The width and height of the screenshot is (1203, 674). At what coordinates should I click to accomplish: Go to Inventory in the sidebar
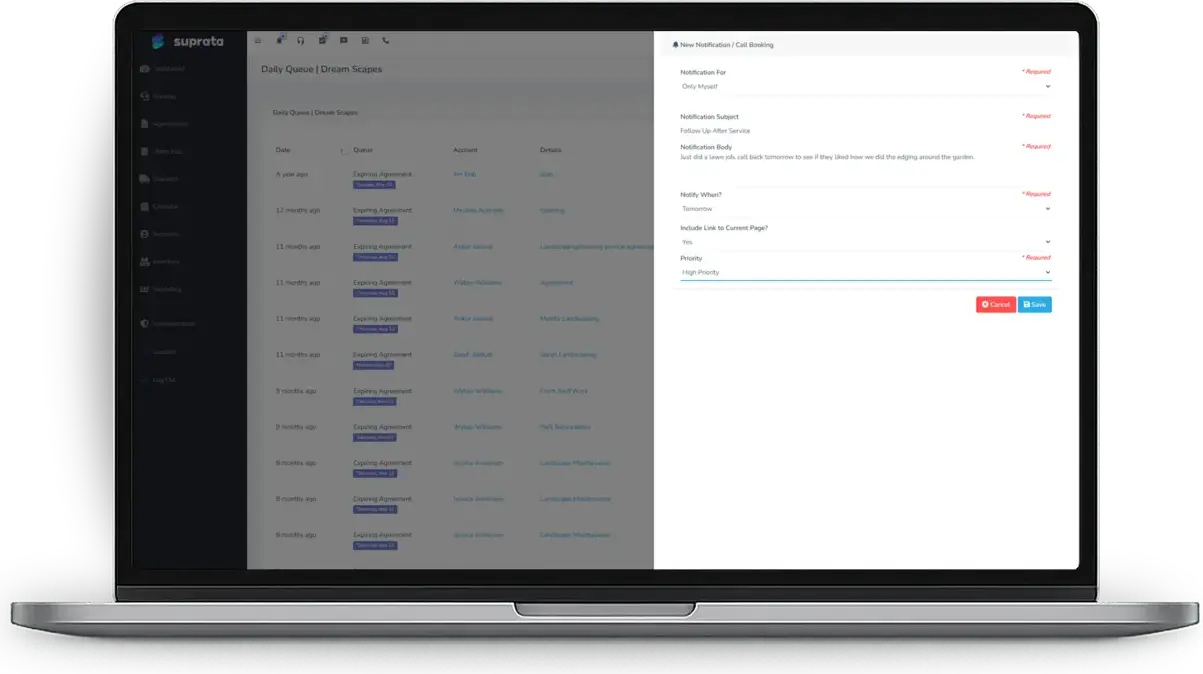[x=160, y=262]
